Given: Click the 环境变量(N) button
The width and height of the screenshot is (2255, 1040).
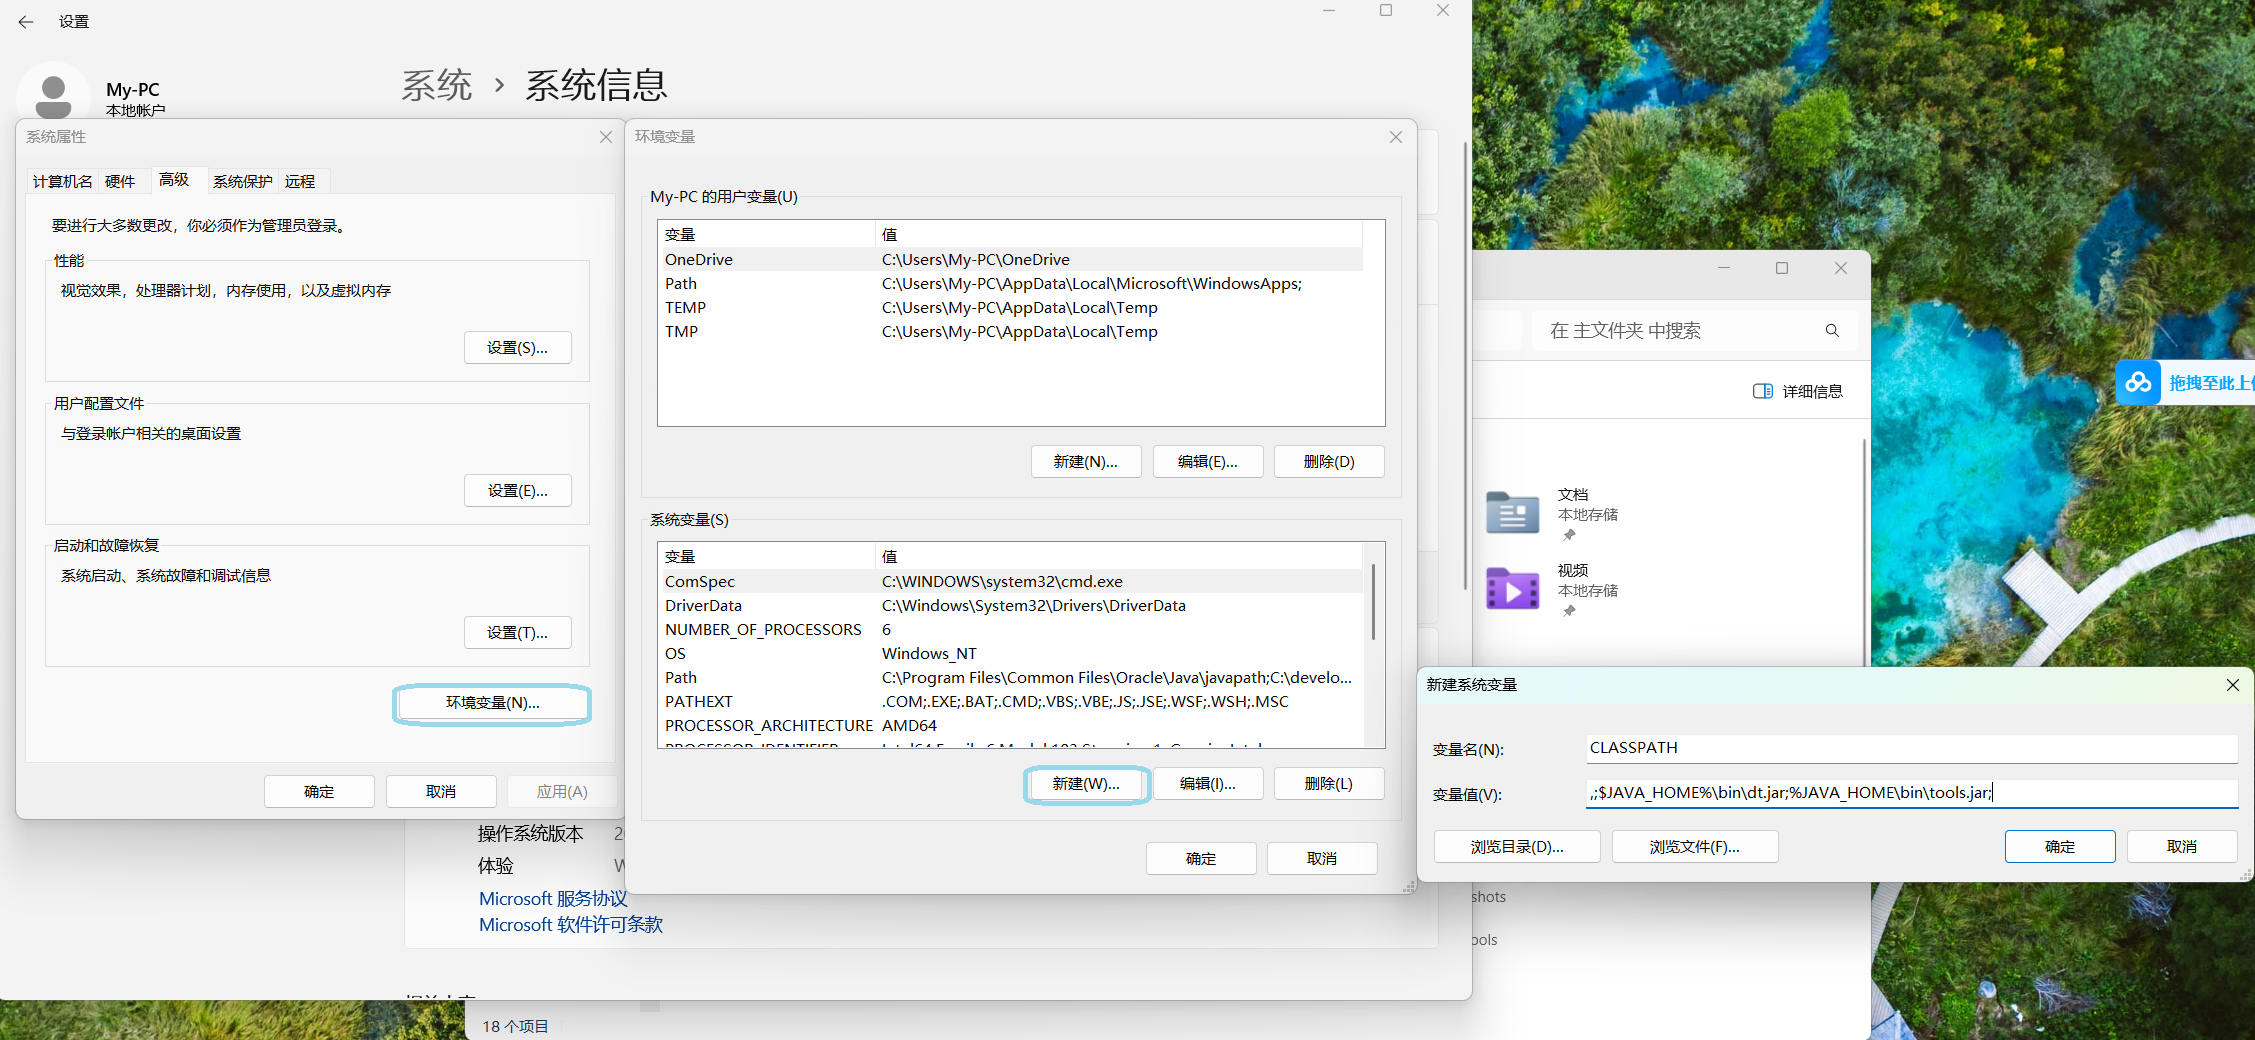Looking at the screenshot, I should pyautogui.click(x=492, y=704).
